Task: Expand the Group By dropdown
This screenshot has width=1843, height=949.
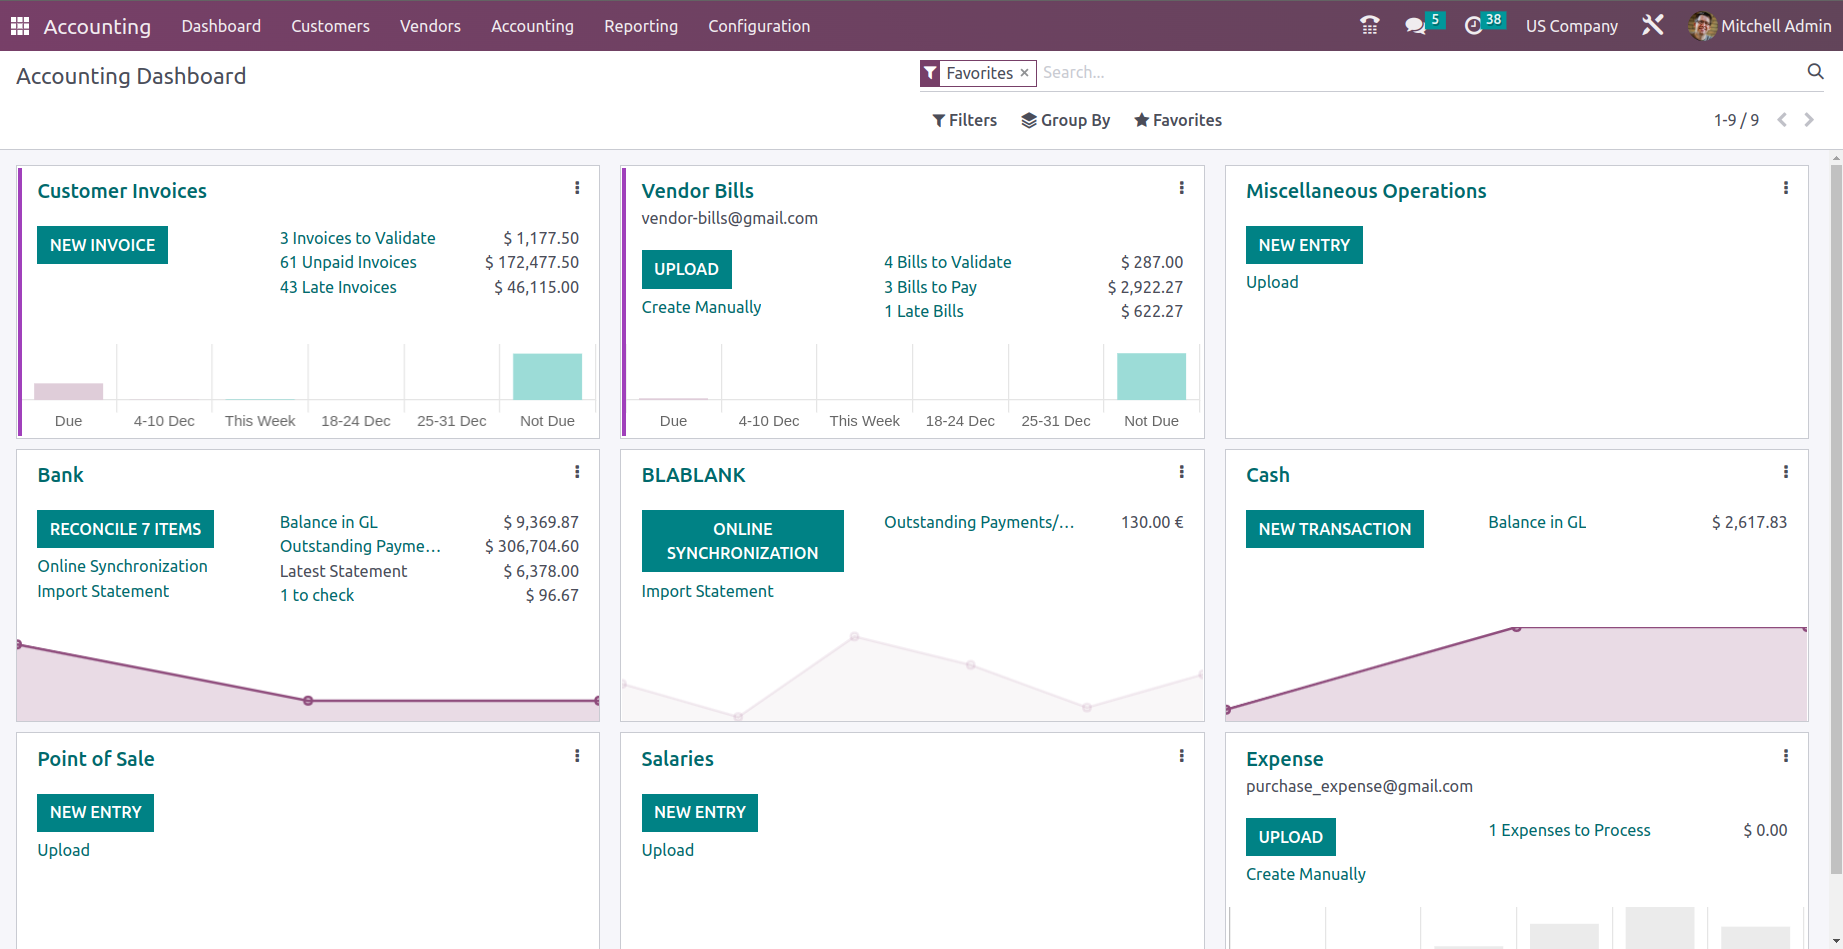Action: [1066, 120]
